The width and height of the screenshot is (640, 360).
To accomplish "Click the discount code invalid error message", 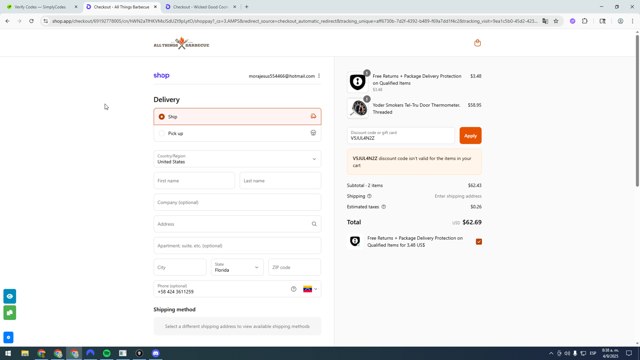I will coord(414,162).
